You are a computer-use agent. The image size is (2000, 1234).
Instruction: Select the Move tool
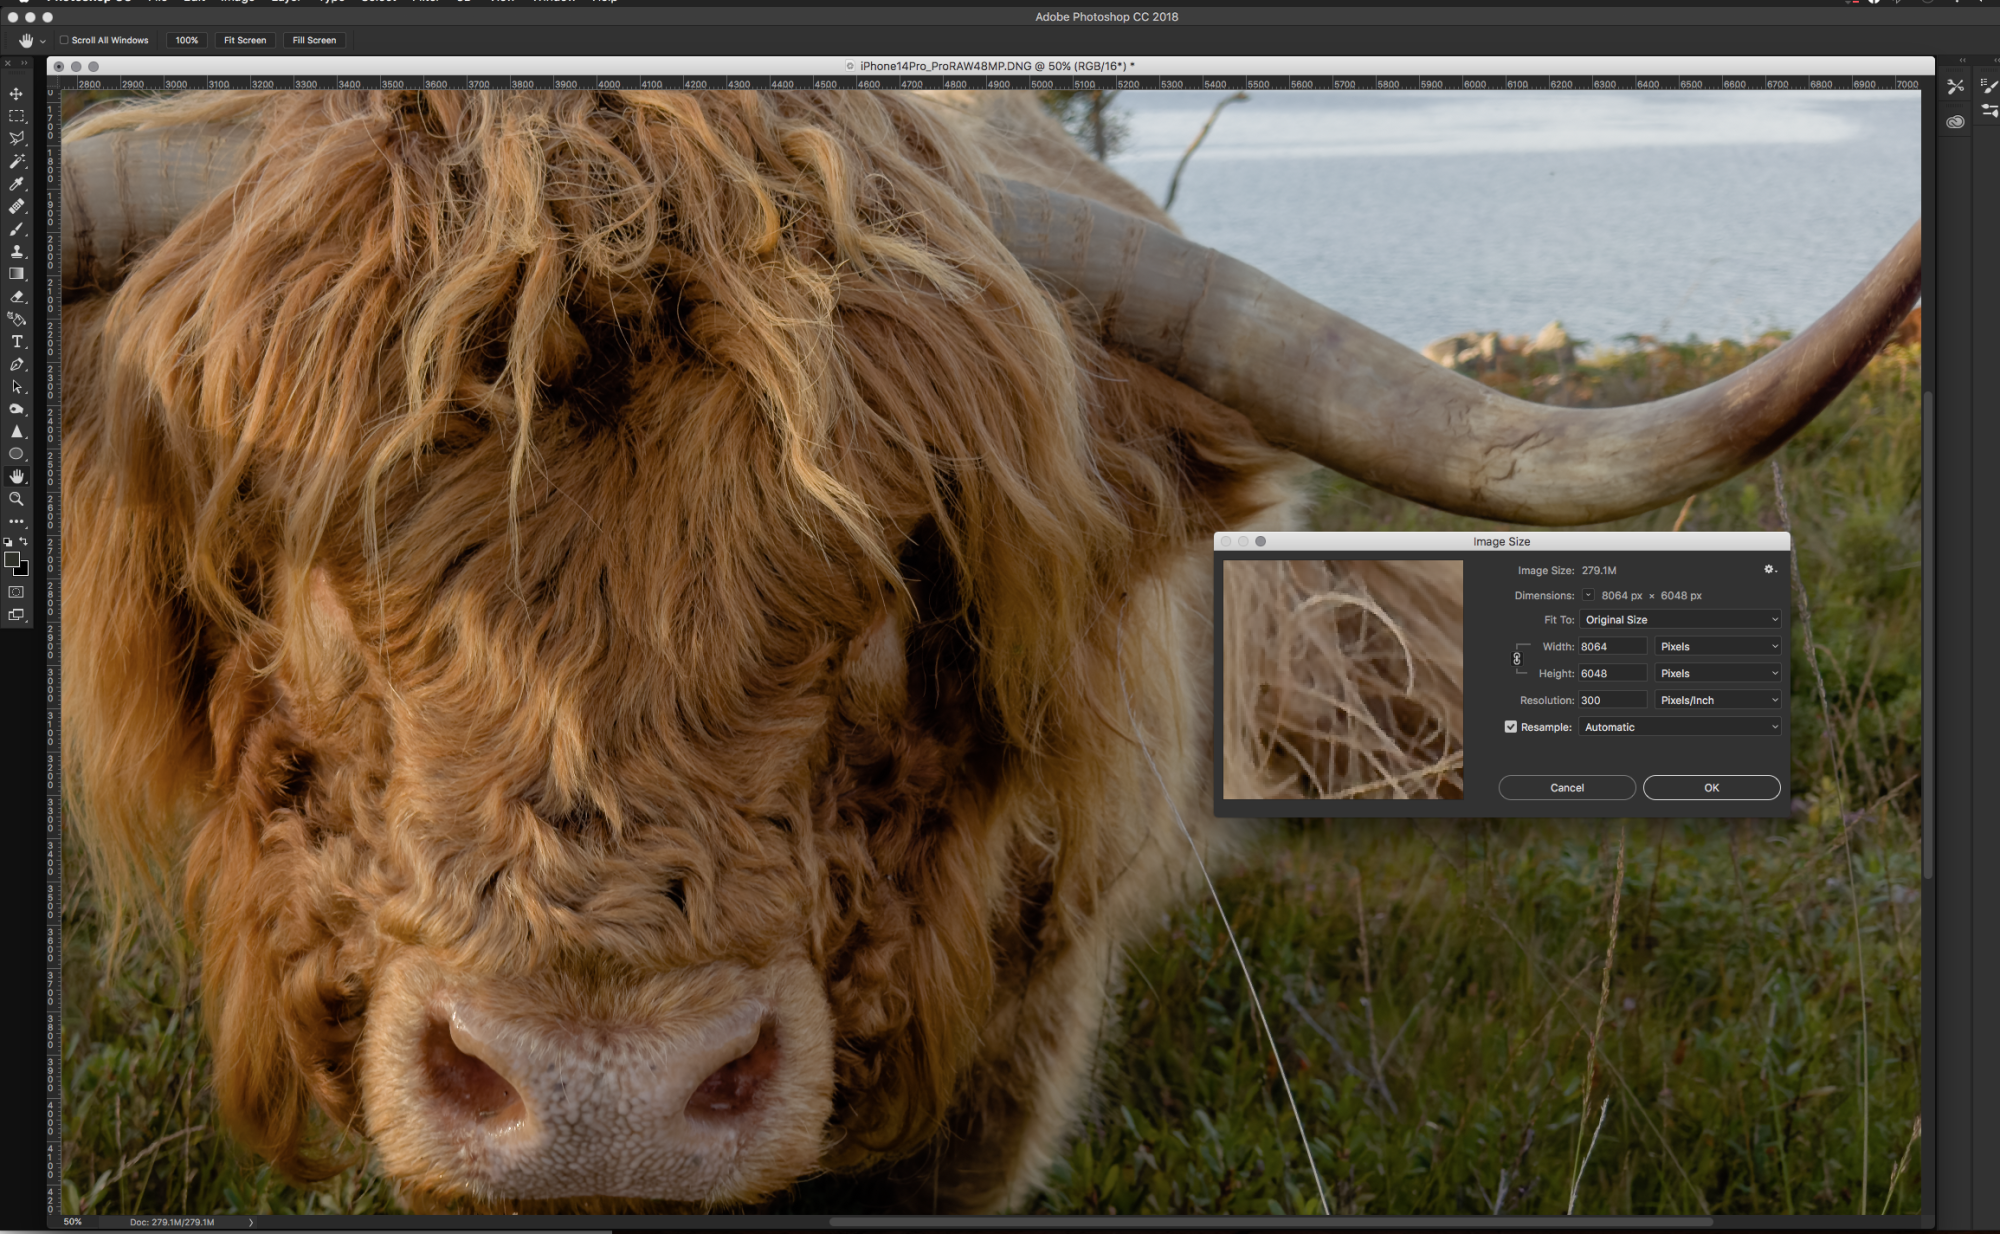point(16,93)
